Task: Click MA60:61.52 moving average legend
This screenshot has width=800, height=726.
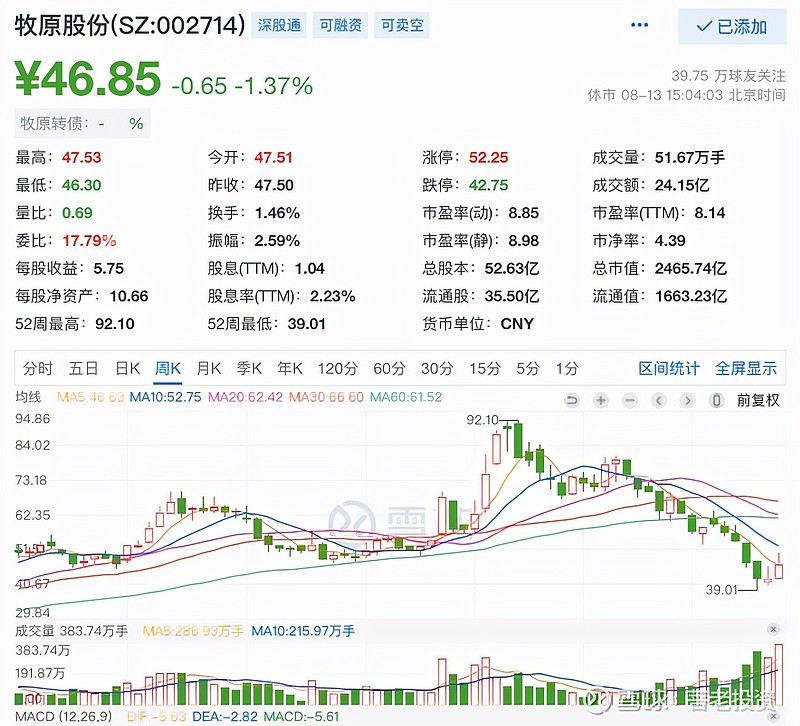Action: [406, 397]
